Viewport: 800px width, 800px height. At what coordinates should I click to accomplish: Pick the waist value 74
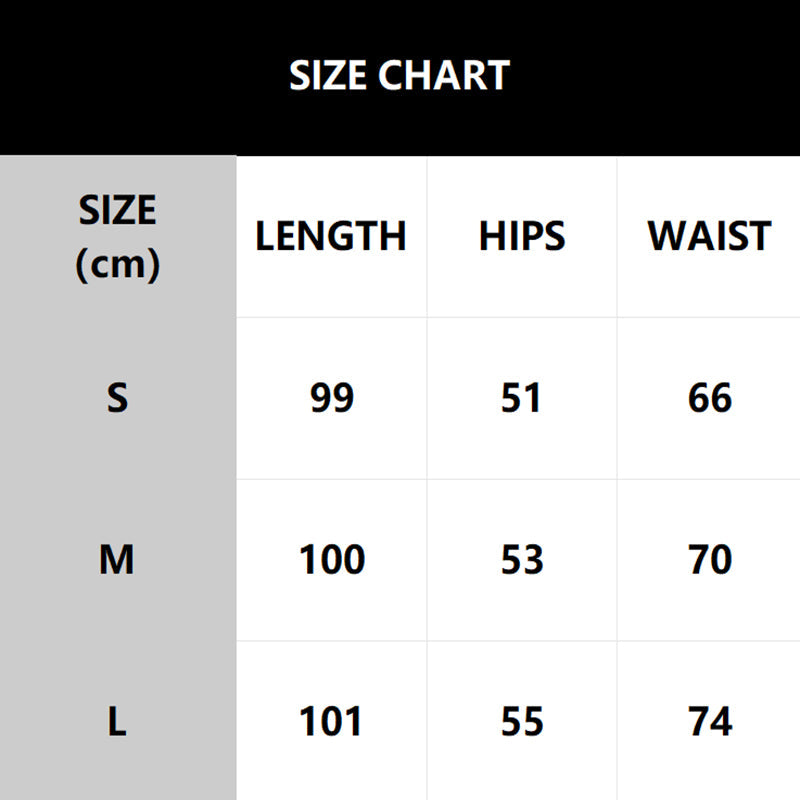[x=710, y=722]
